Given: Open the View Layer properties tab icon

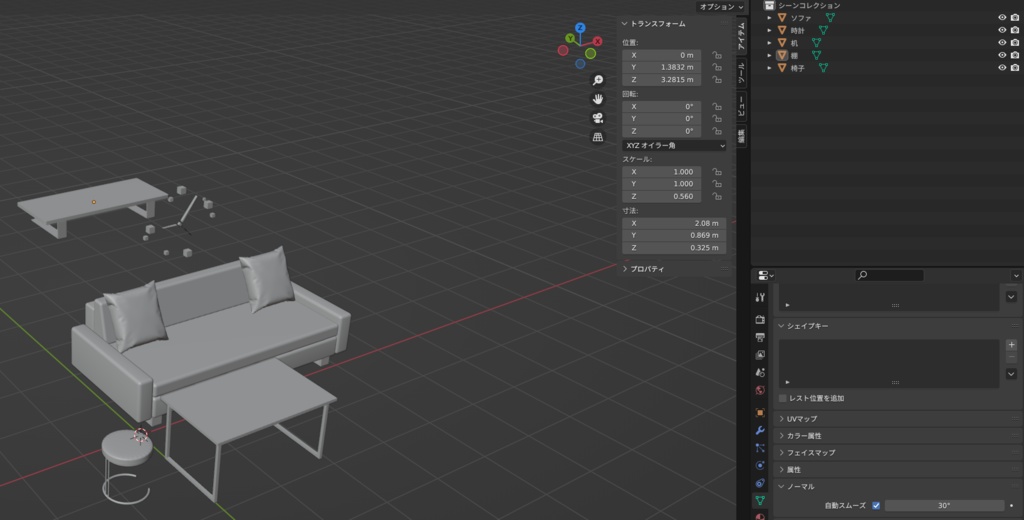Looking at the screenshot, I should pyautogui.click(x=760, y=355).
